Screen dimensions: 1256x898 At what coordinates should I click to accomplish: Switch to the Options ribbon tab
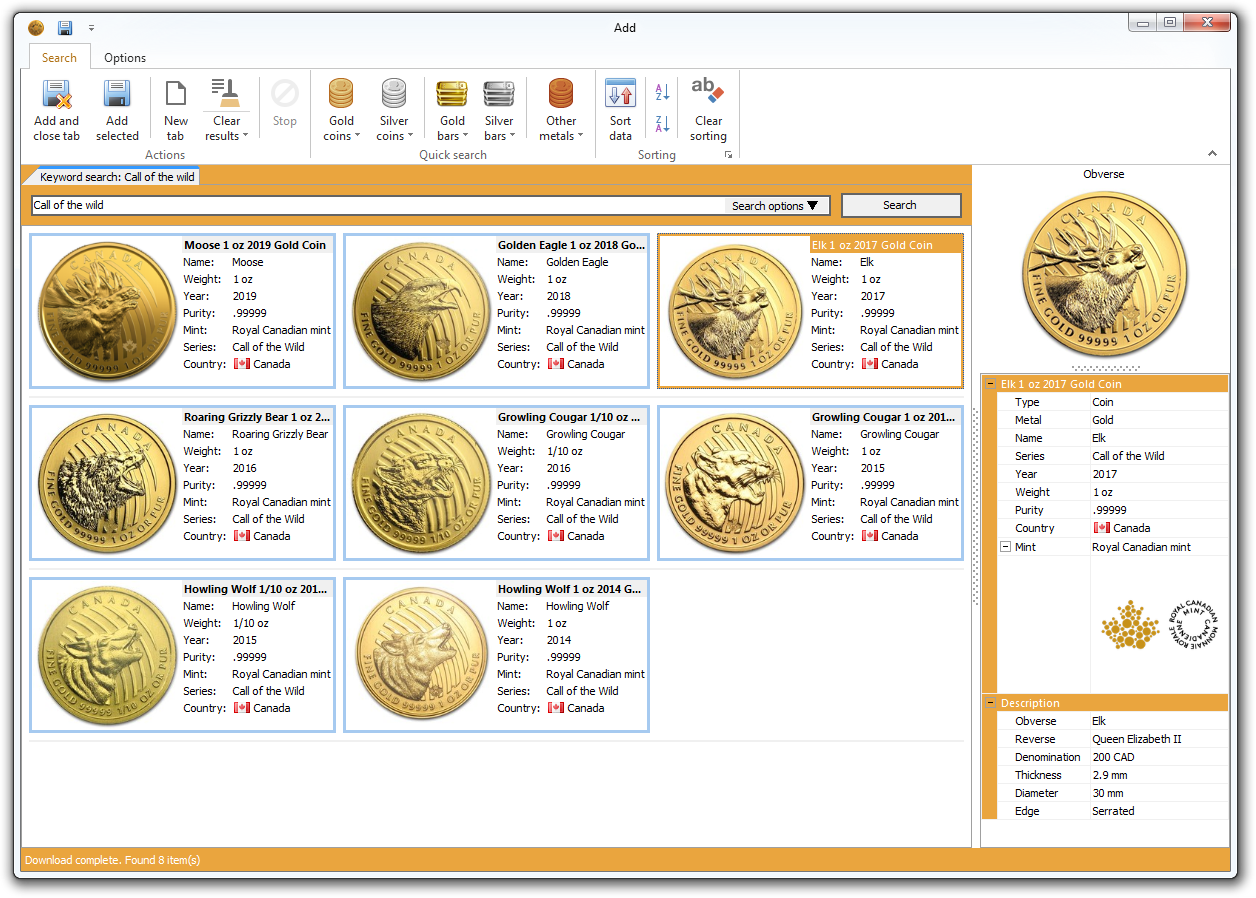[x=125, y=58]
